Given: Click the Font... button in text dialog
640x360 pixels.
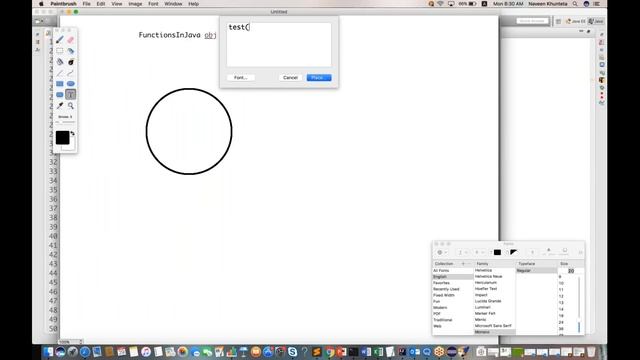Looking at the screenshot, I should [240, 78].
